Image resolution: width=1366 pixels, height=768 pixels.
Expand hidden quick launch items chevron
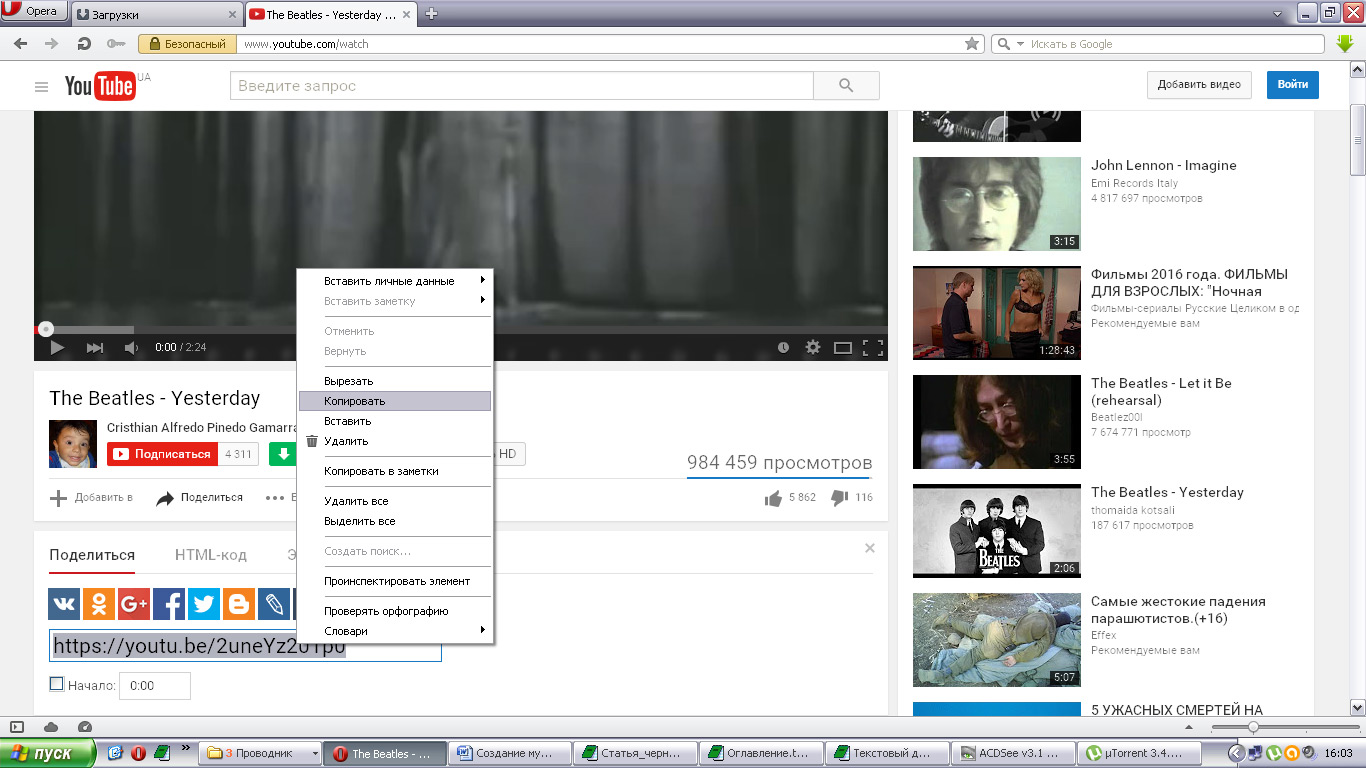[186, 748]
